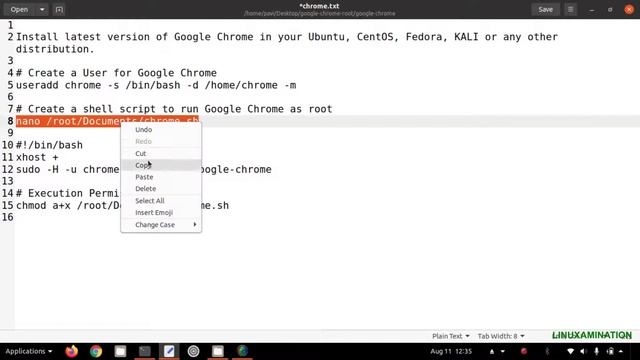This screenshot has height=360, width=640.
Task: Open the Wi-Fi network tray icon
Action: (x=570, y=351)
